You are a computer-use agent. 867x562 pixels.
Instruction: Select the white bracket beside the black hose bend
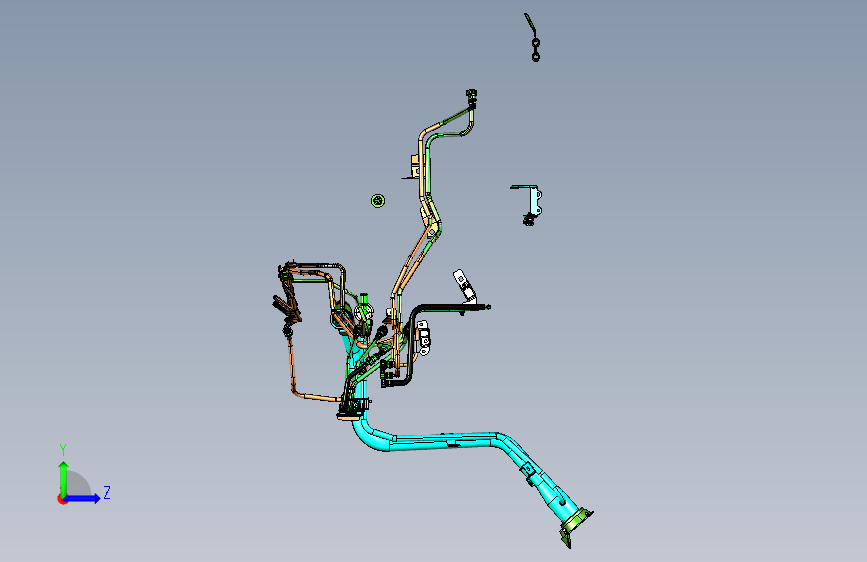pyautogui.click(x=424, y=338)
